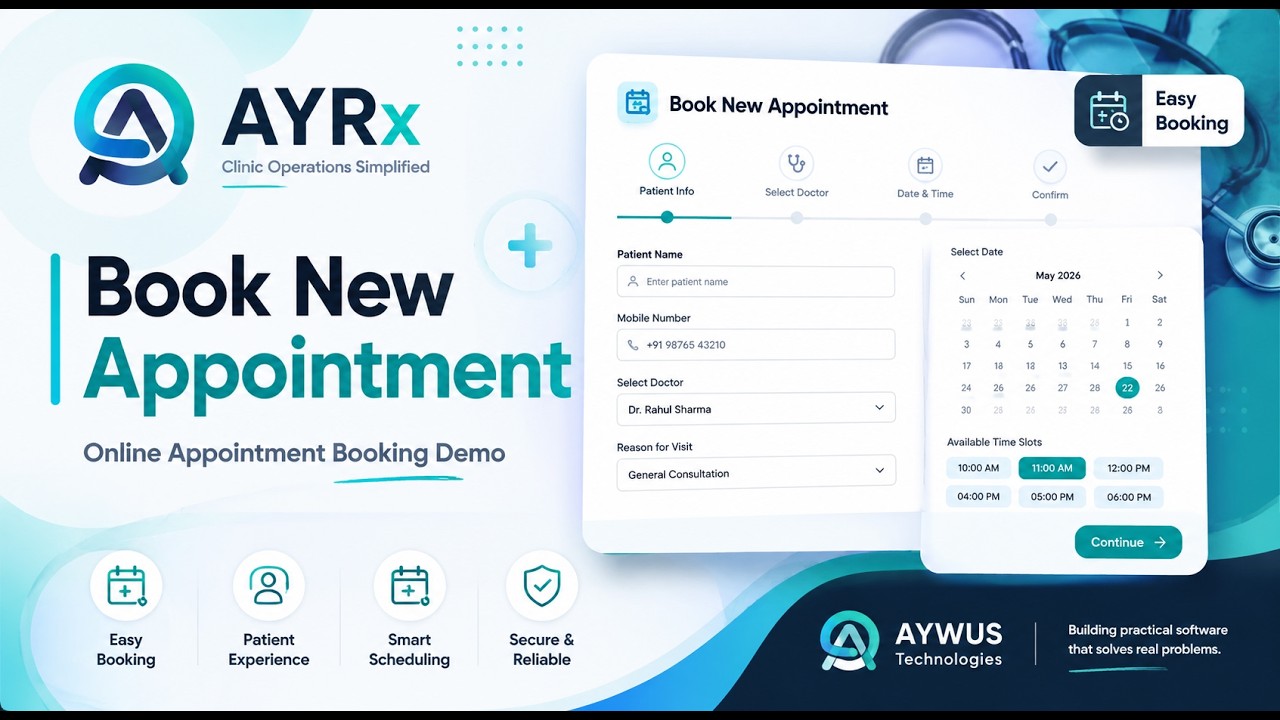The image size is (1280, 720).
Task: Click the Mobile Number input field
Action: pos(756,345)
